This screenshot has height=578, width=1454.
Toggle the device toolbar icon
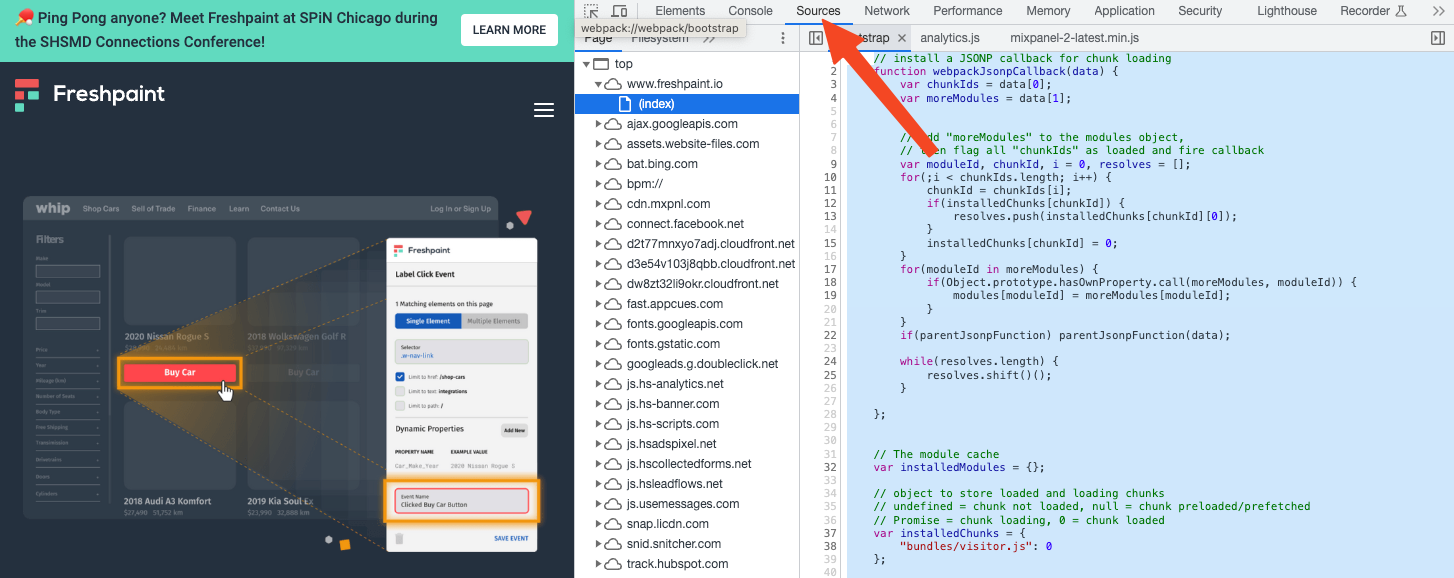619,11
